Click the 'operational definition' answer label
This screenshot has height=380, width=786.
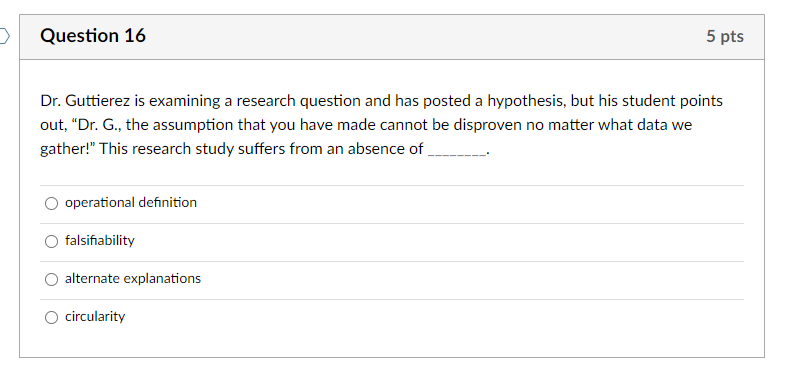tap(131, 203)
